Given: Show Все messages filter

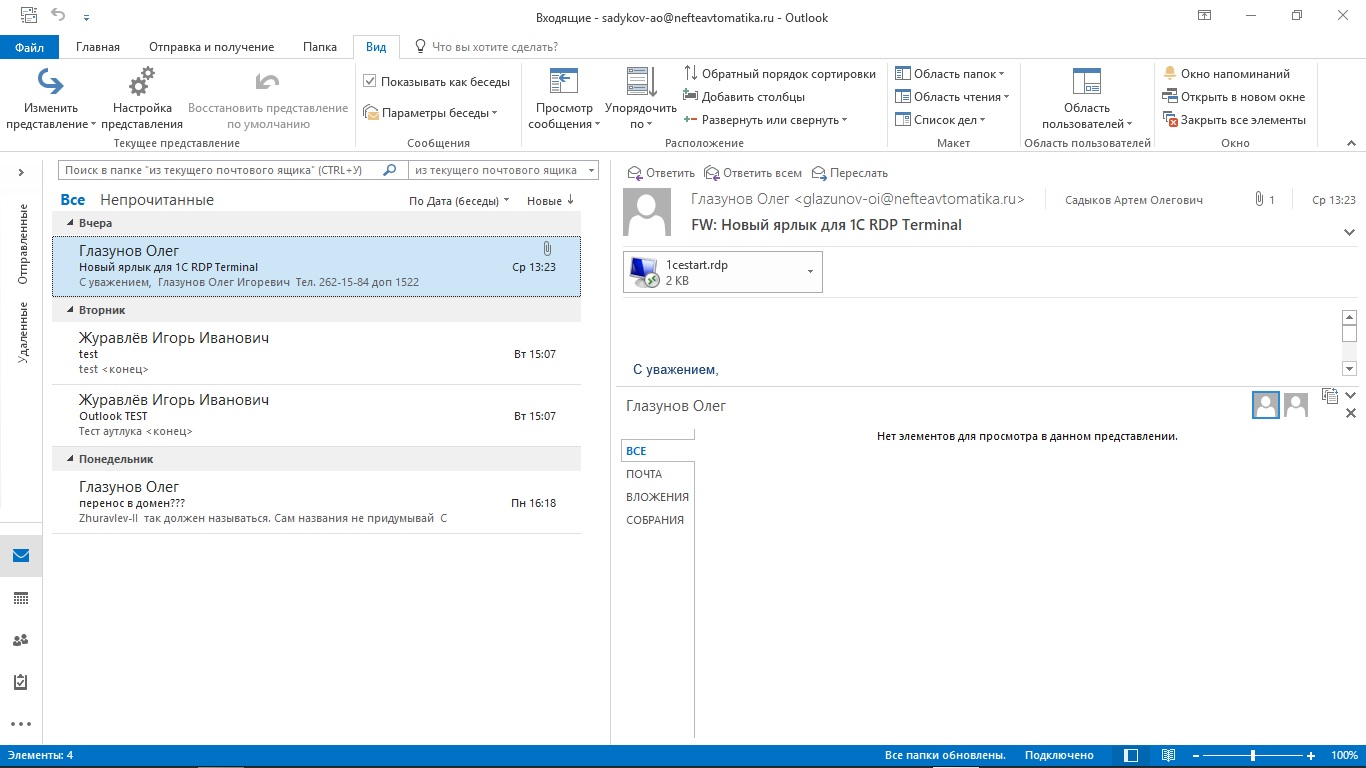Looking at the screenshot, I should click(73, 200).
